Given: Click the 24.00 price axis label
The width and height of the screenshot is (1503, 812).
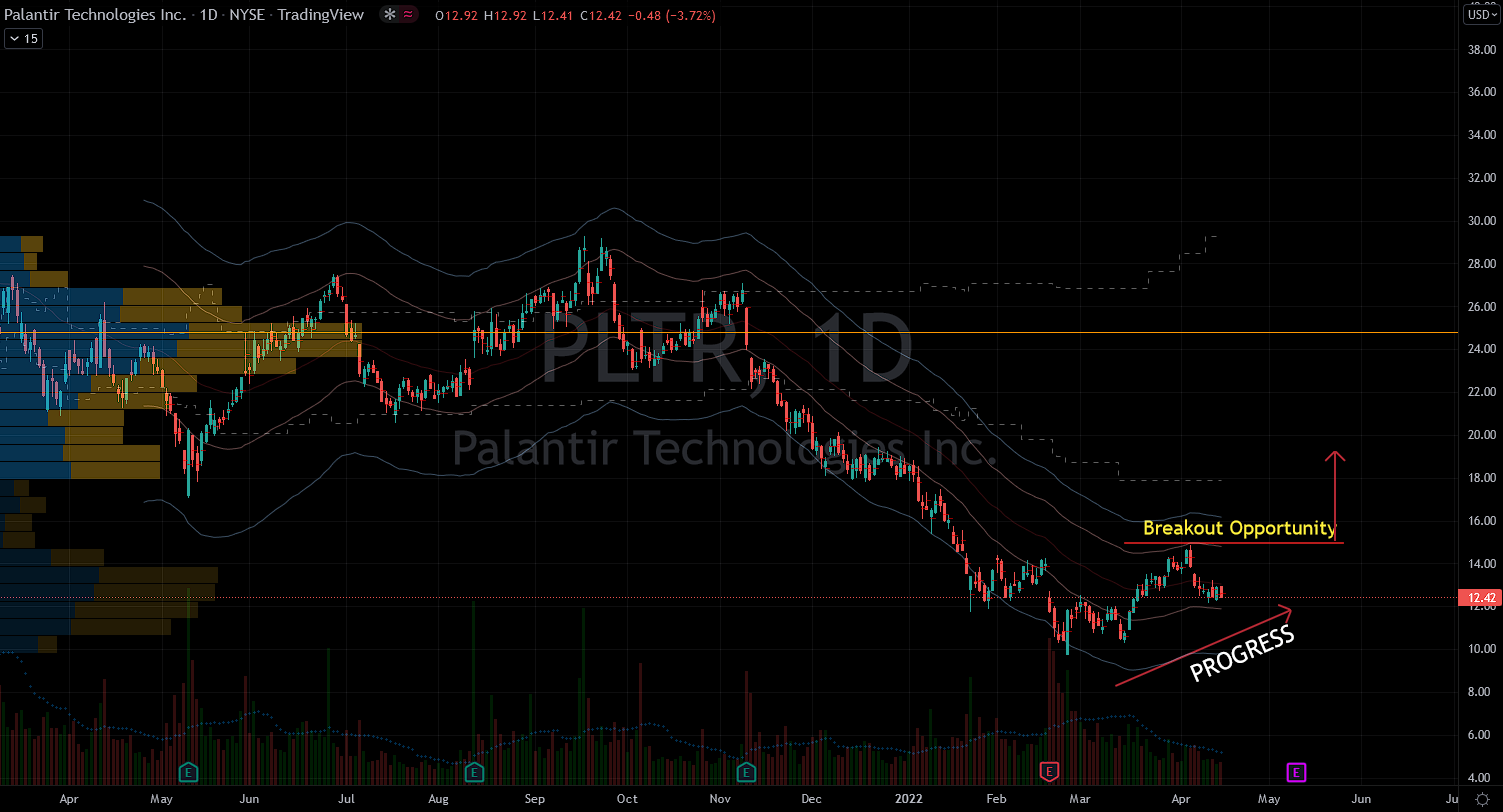Looking at the screenshot, I should (1481, 349).
